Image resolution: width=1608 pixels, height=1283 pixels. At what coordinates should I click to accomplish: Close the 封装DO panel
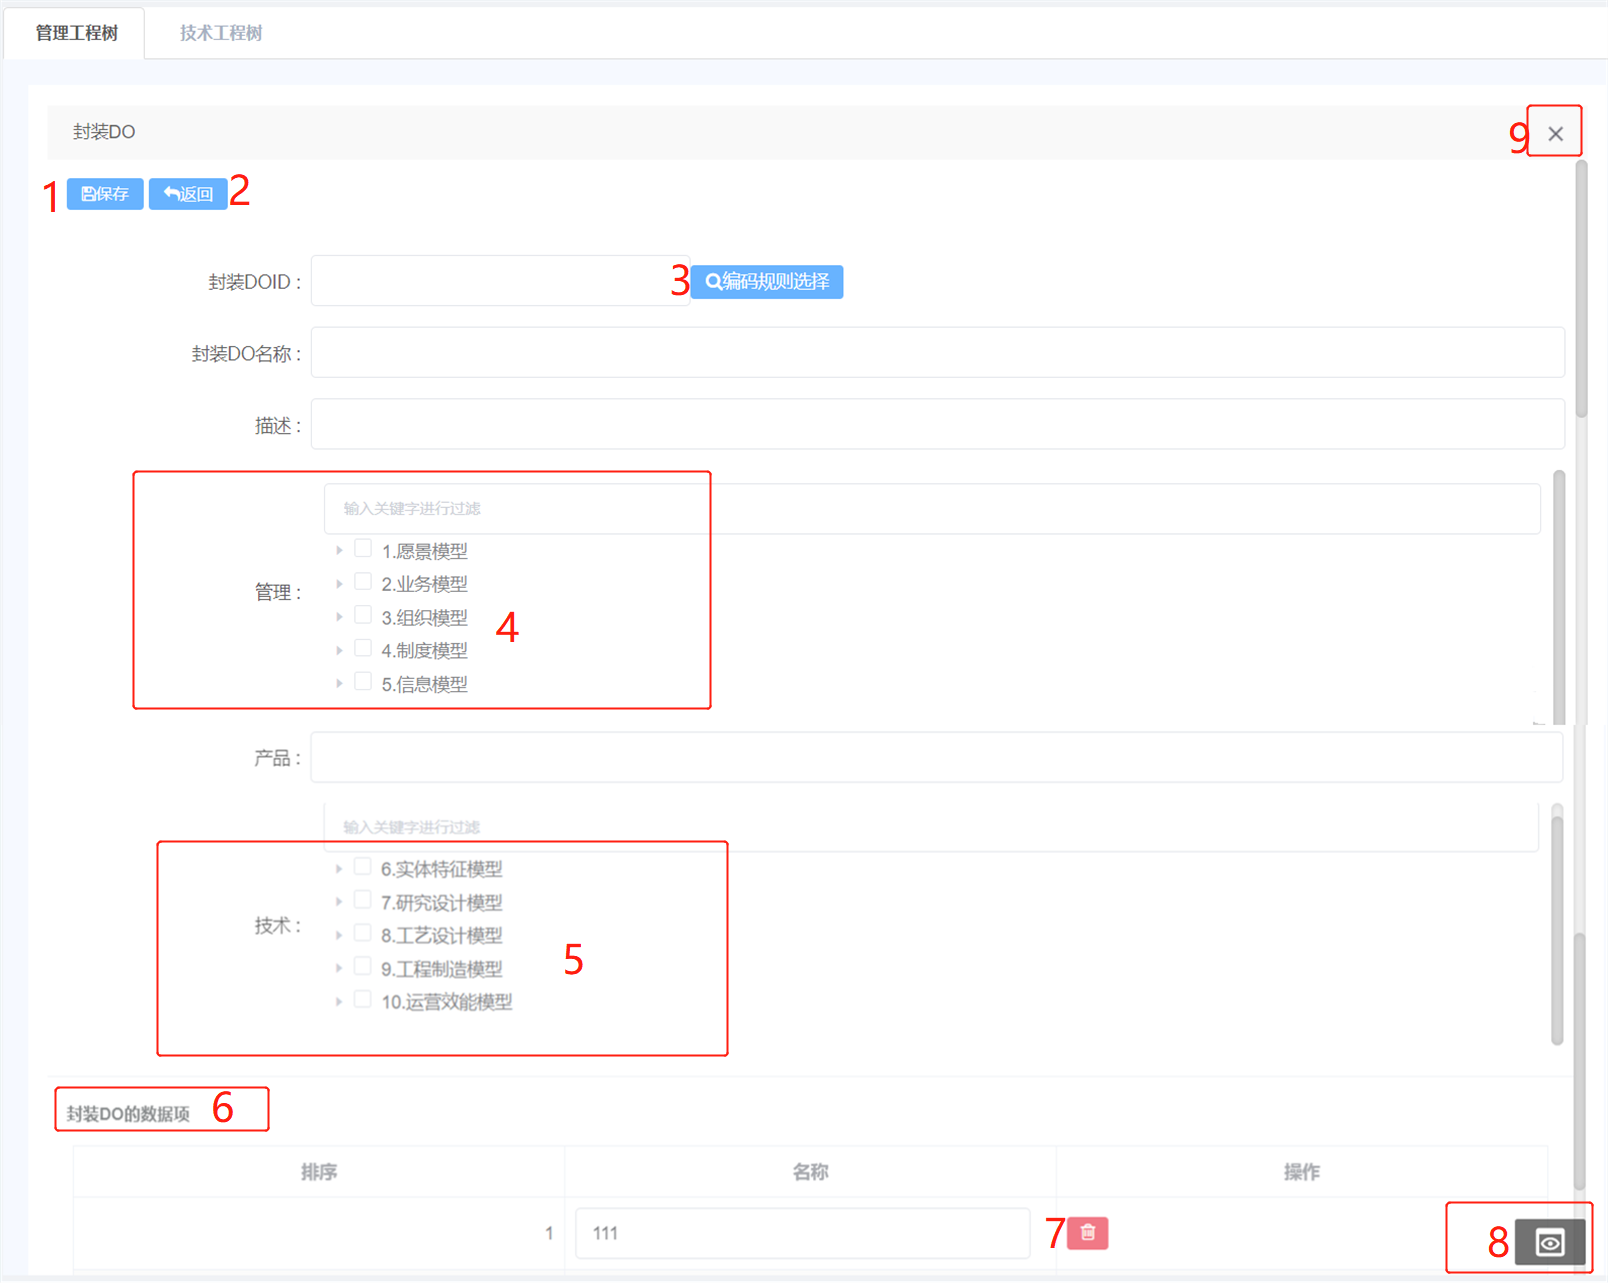[x=1555, y=133]
